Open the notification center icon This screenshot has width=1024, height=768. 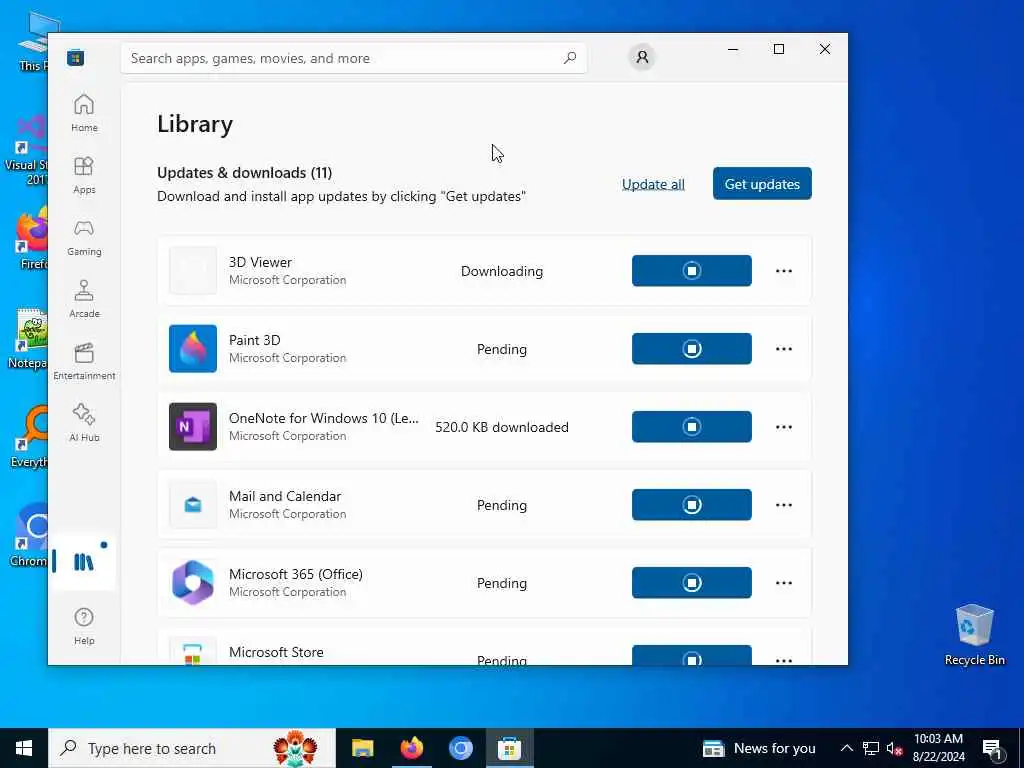tap(992, 748)
